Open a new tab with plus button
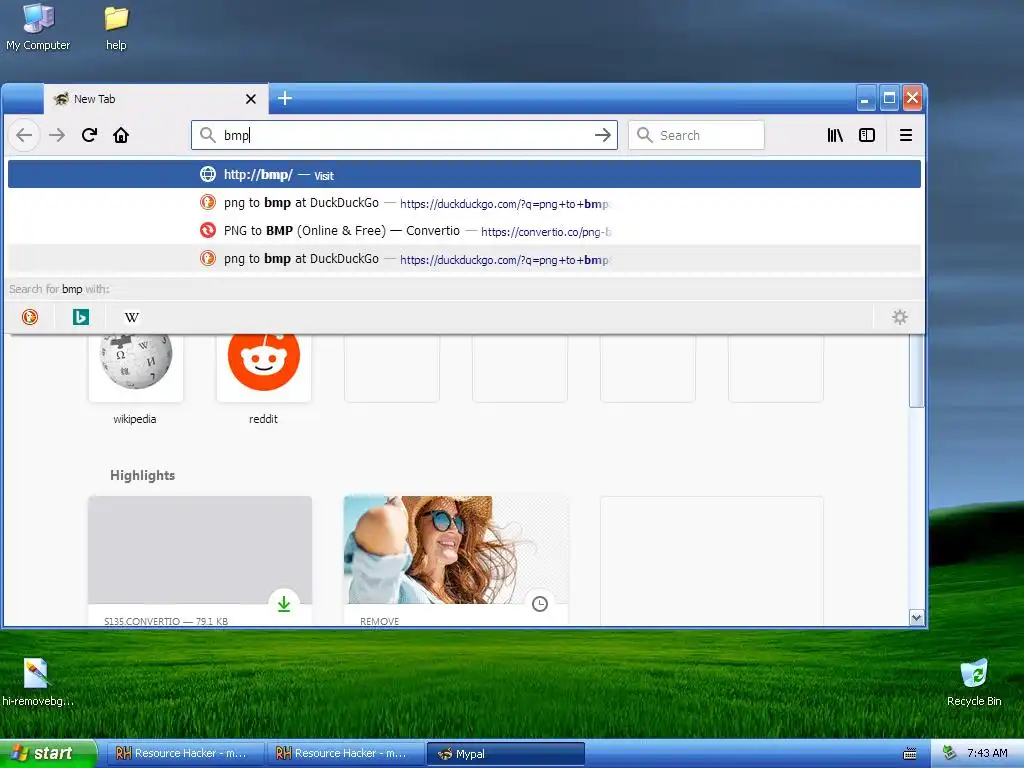The height and width of the screenshot is (768, 1024). [285, 99]
